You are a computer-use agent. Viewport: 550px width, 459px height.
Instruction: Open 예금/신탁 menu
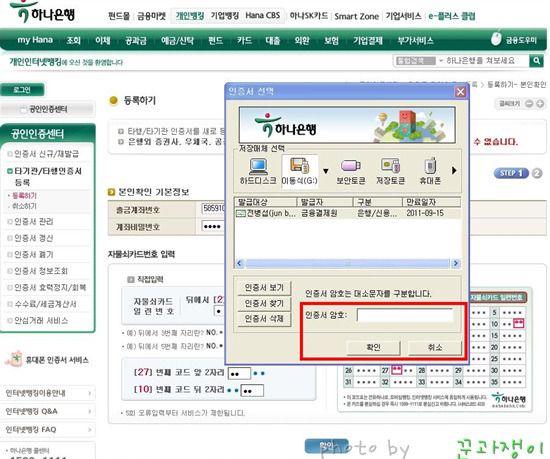tap(177, 41)
